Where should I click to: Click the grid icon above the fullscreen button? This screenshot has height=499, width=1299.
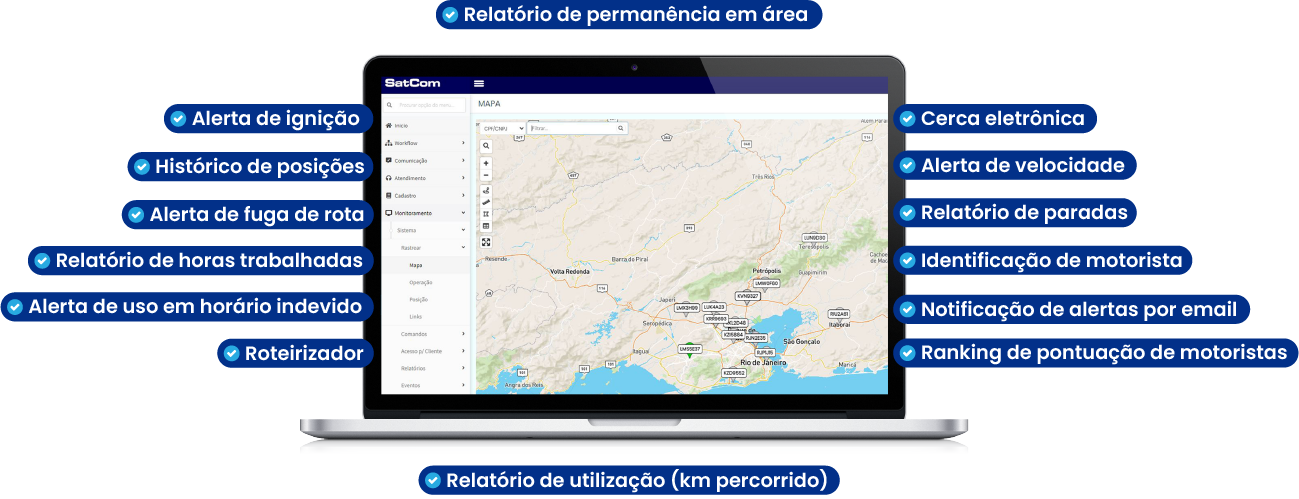[x=486, y=226]
